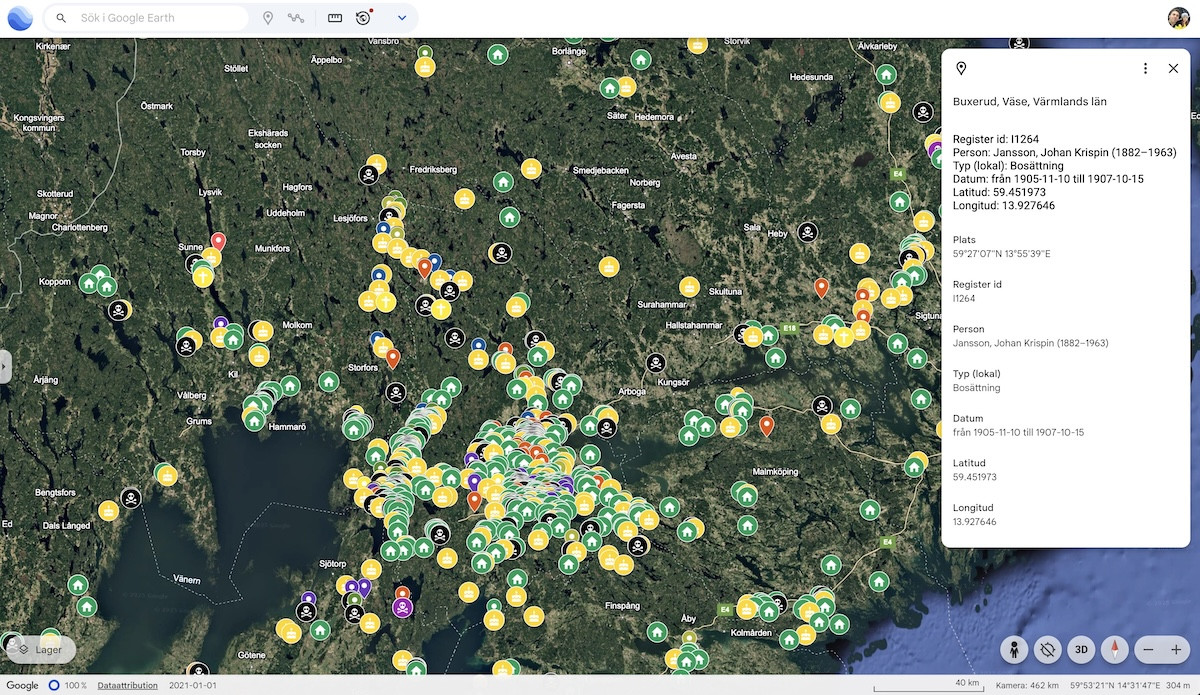Reset orientation with the compass
The height and width of the screenshot is (695, 1200).
click(1114, 649)
